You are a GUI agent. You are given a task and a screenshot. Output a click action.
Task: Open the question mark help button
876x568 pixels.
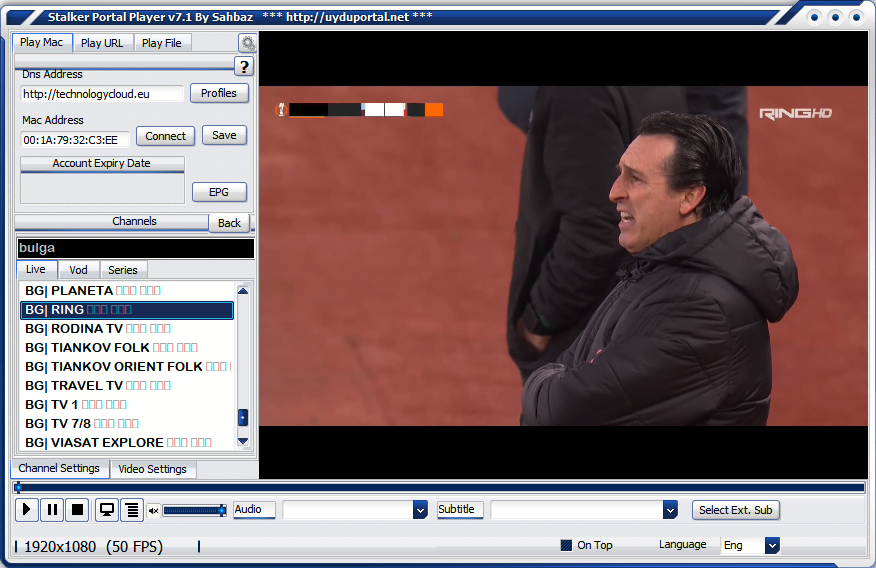(244, 66)
